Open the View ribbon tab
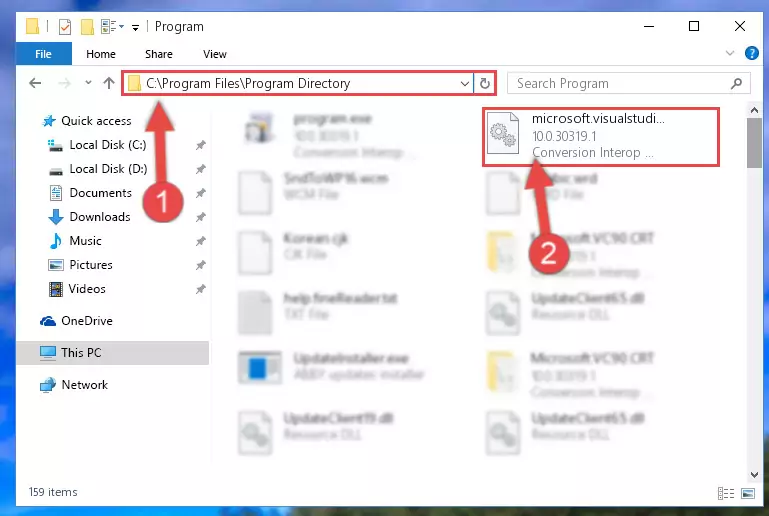The image size is (769, 516). (215, 54)
